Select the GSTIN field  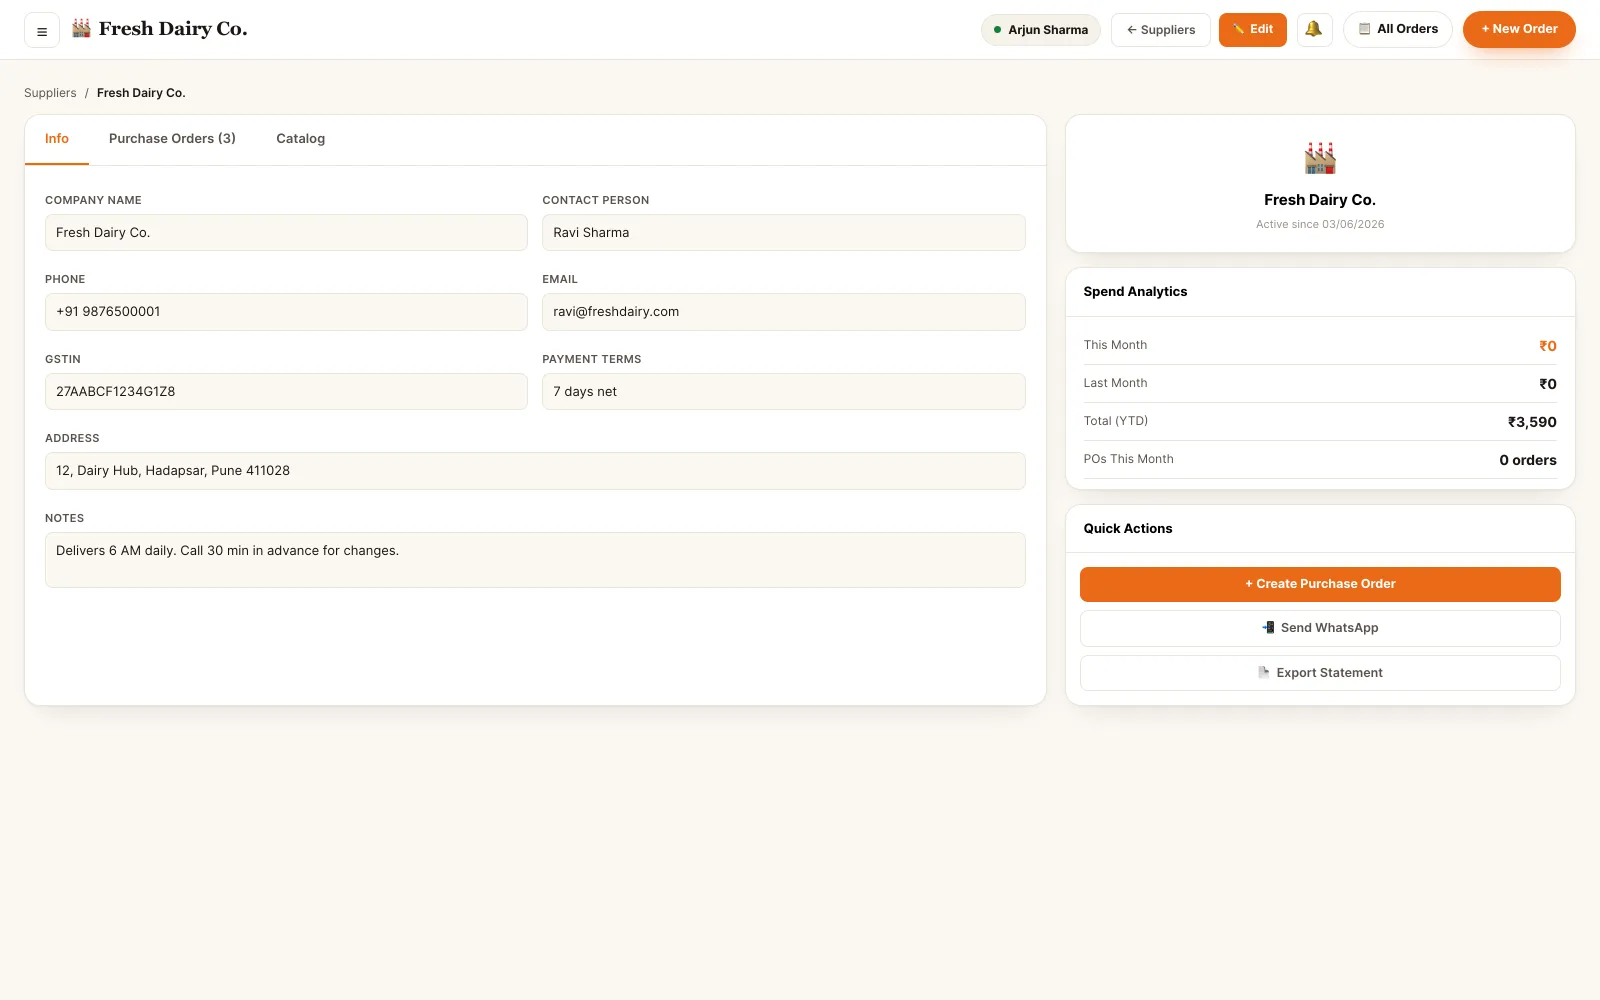coord(286,392)
